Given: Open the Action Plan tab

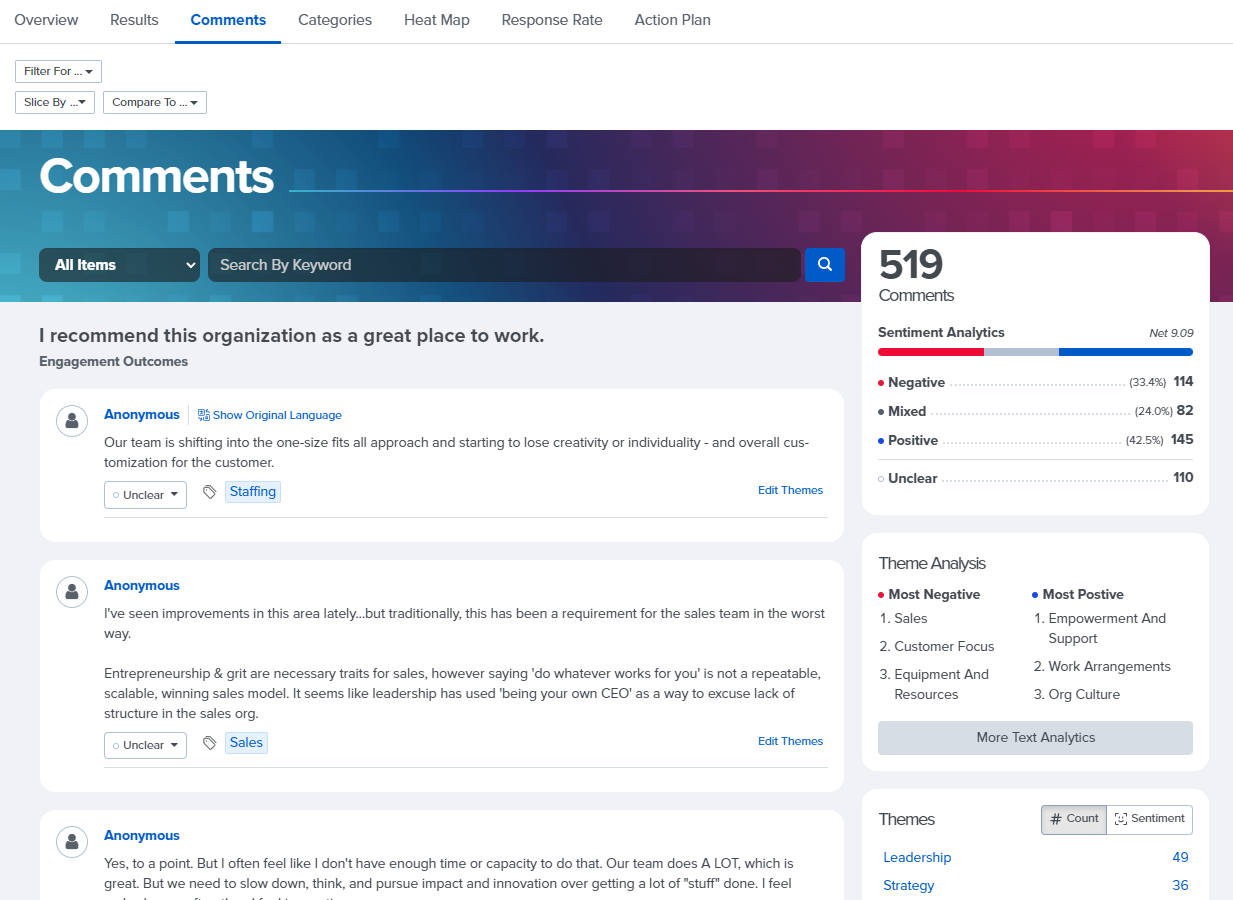Looking at the screenshot, I should (x=673, y=20).
